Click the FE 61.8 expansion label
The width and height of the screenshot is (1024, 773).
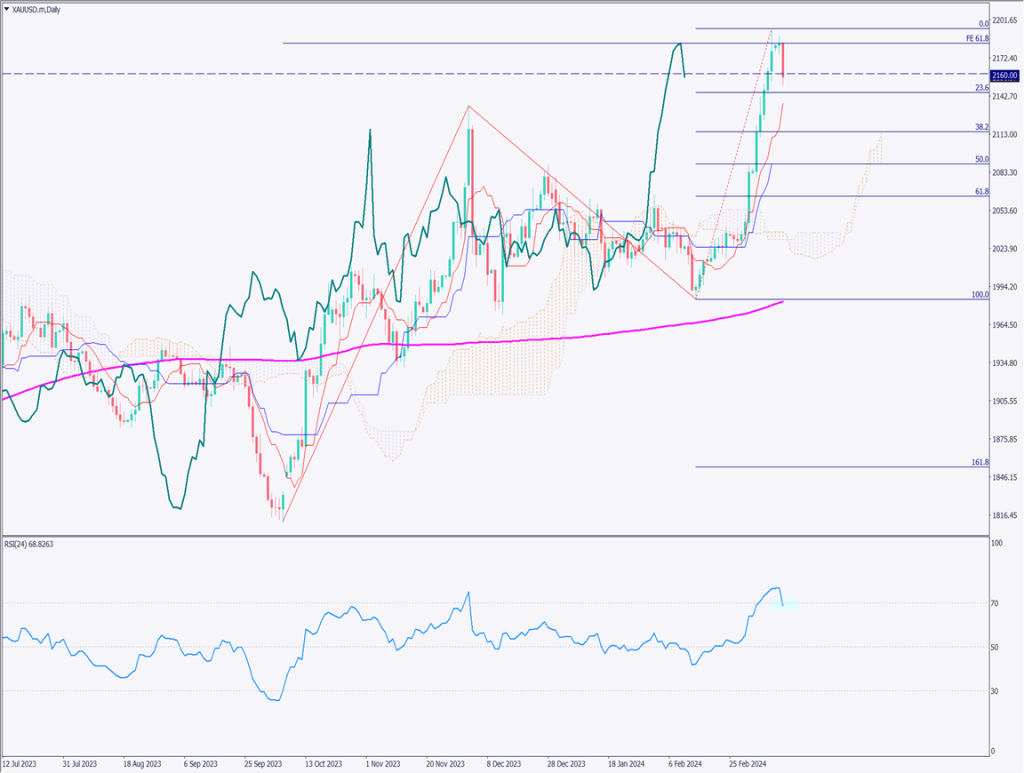point(977,38)
